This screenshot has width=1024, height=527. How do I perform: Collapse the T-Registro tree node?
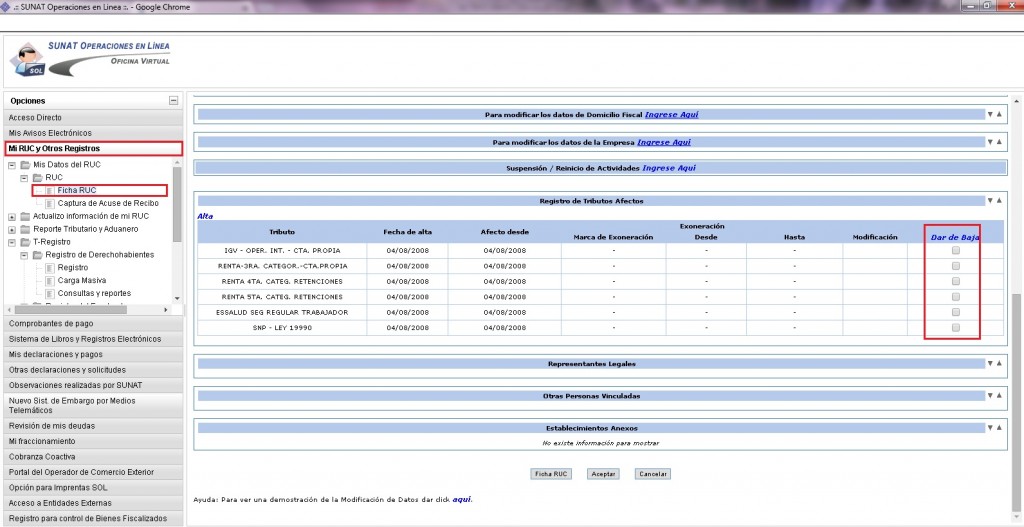click(x=12, y=242)
